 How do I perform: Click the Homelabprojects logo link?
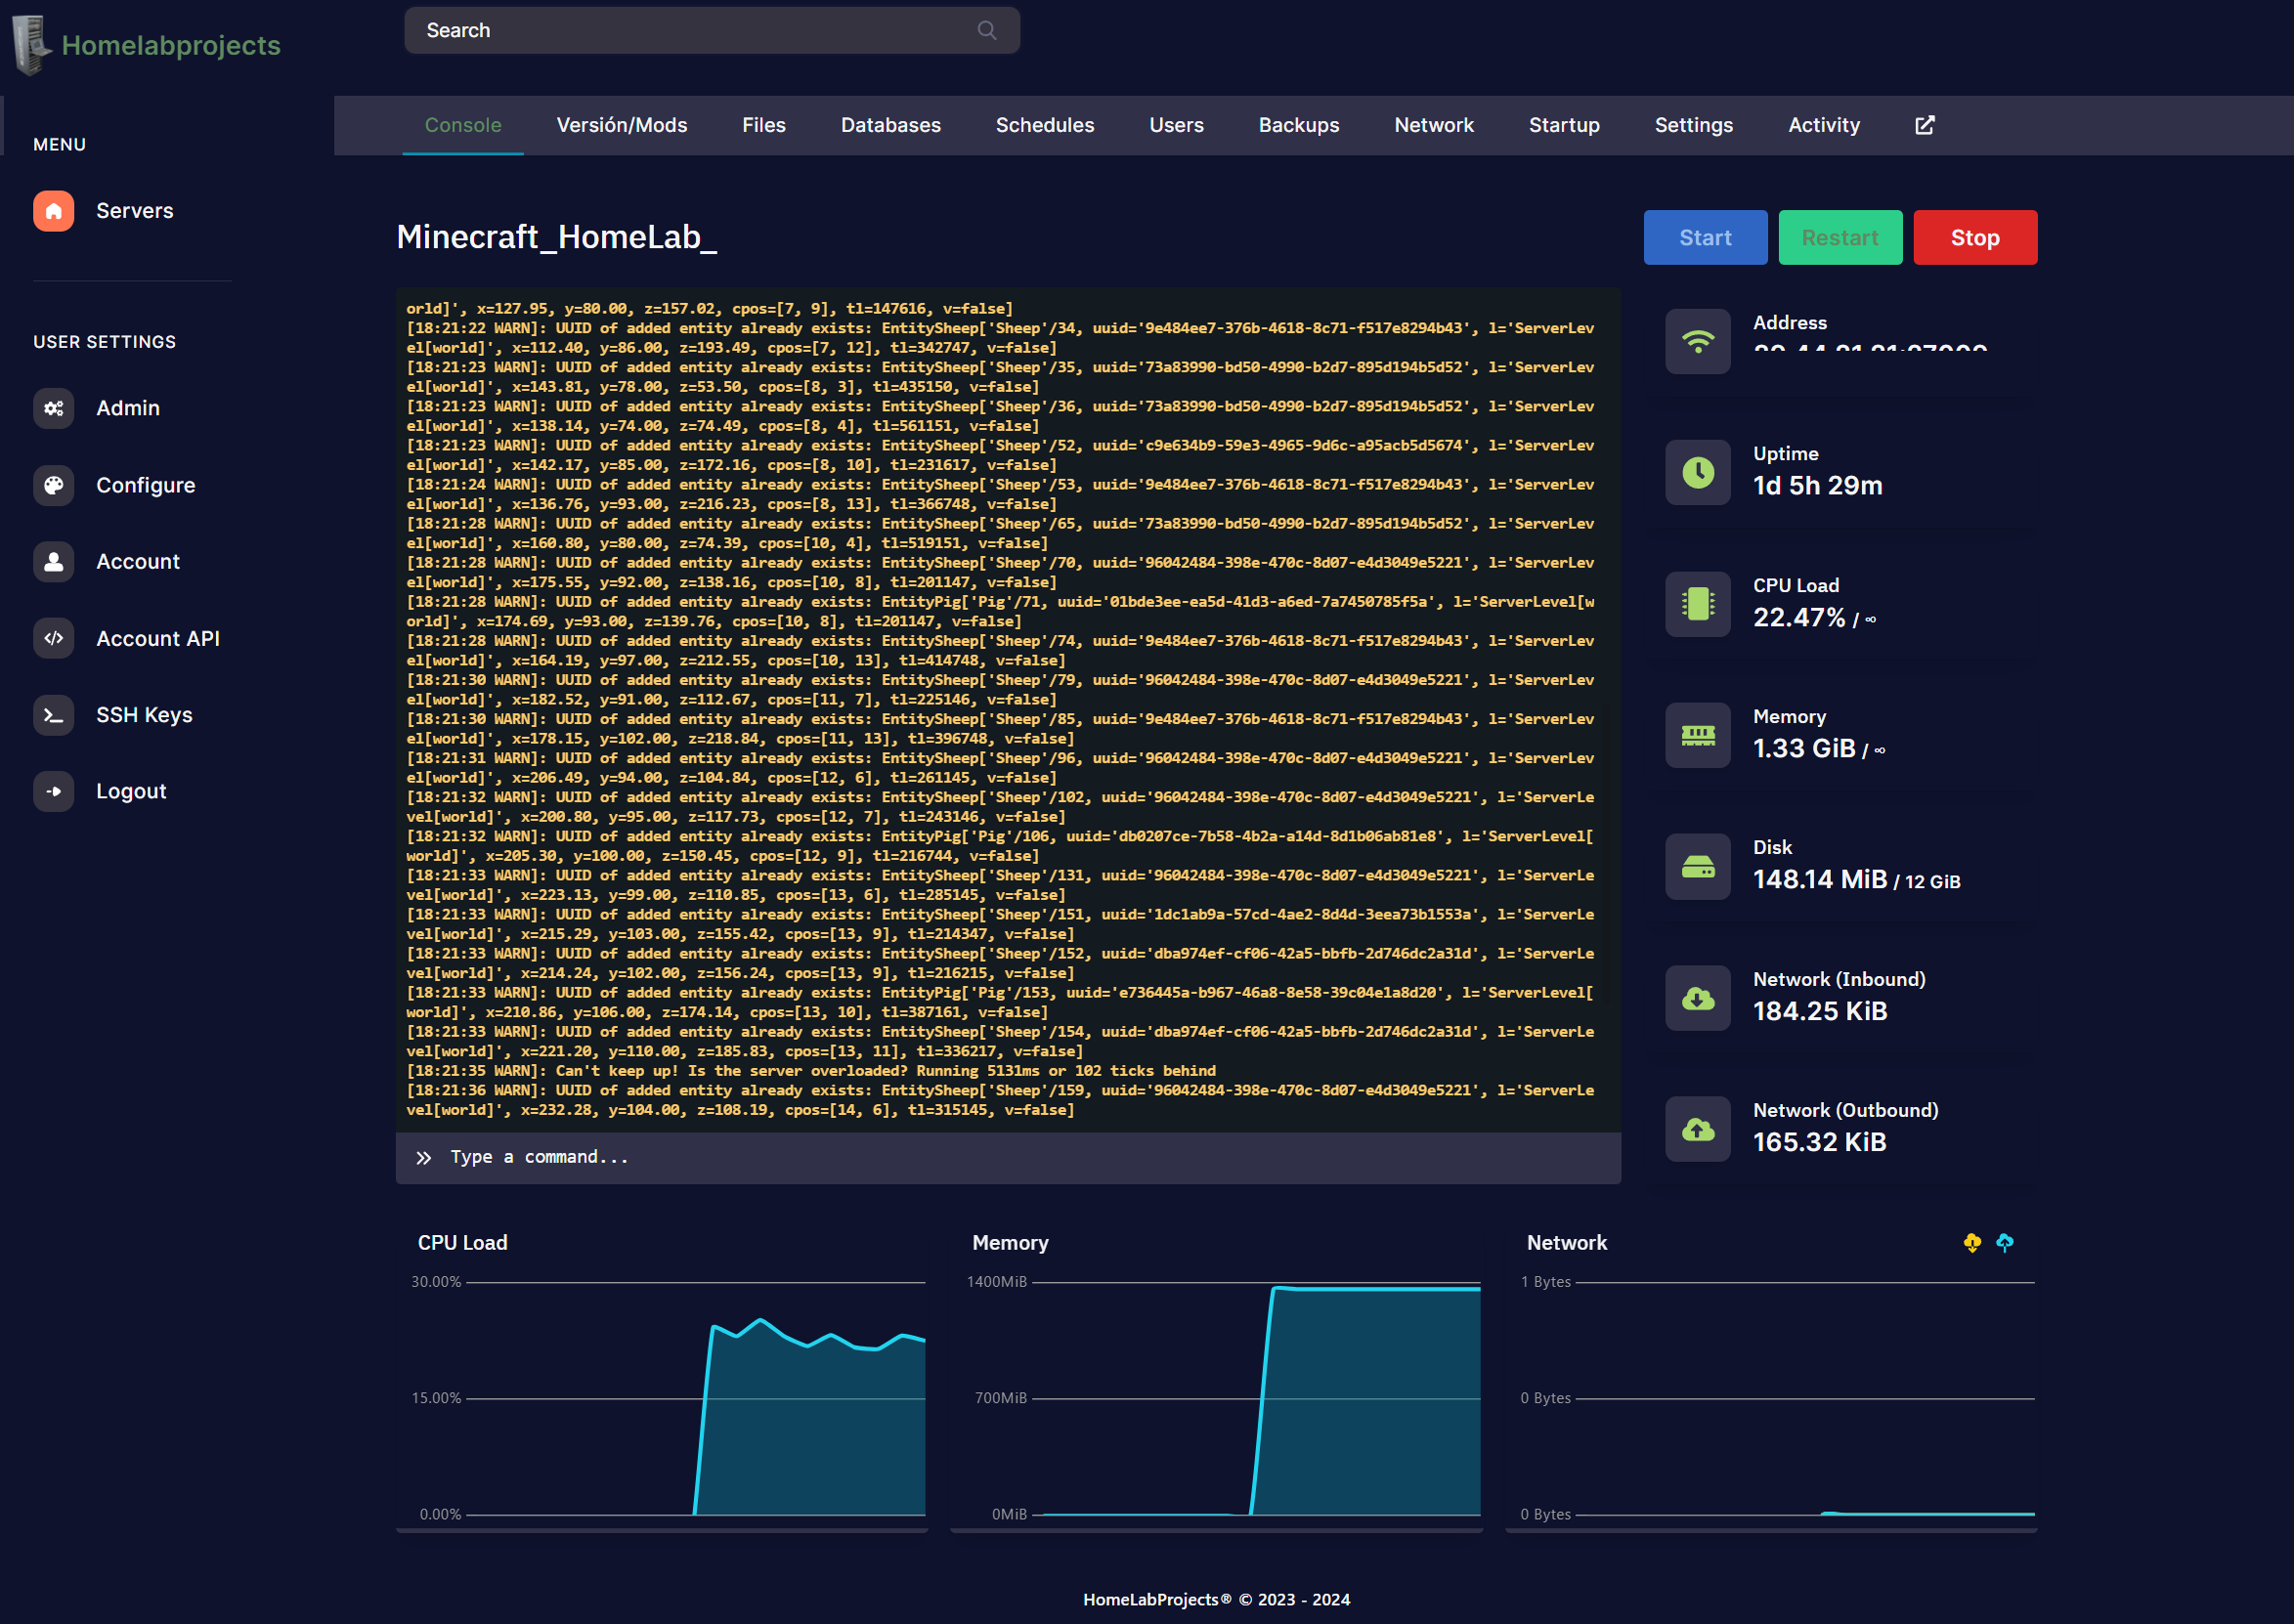point(170,45)
